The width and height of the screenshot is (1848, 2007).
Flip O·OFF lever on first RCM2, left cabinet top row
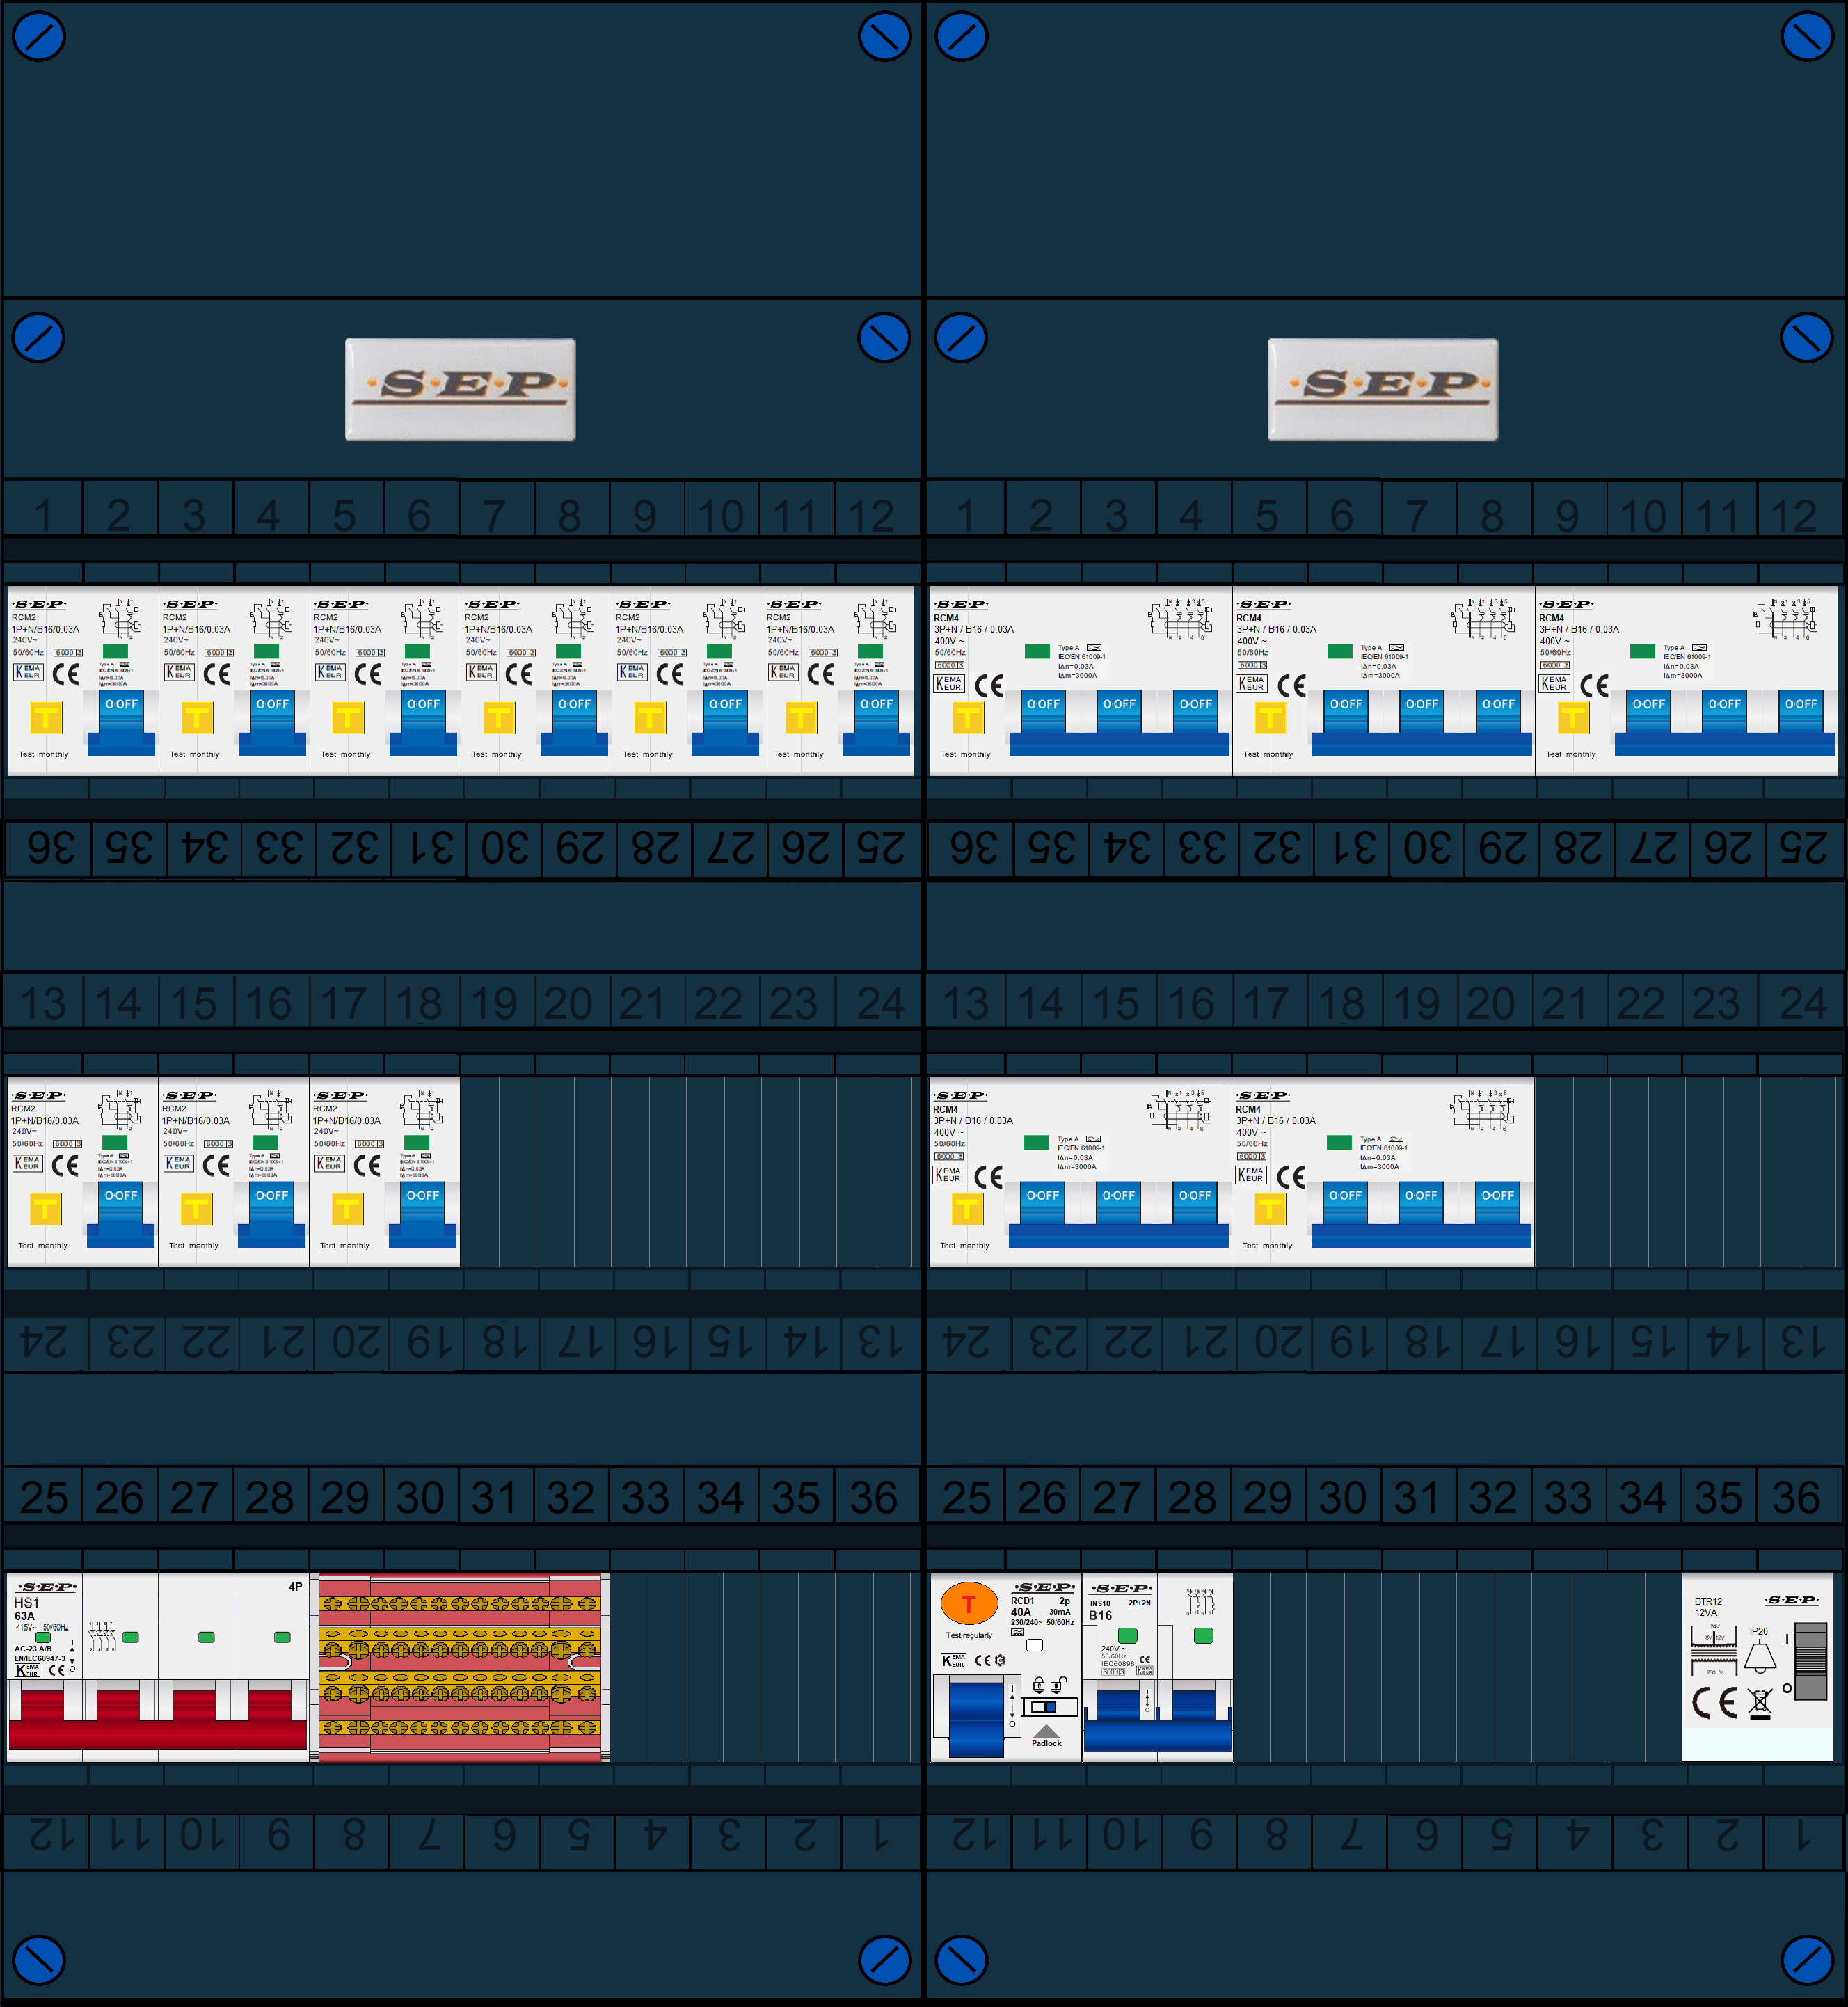pyautogui.click(x=122, y=723)
